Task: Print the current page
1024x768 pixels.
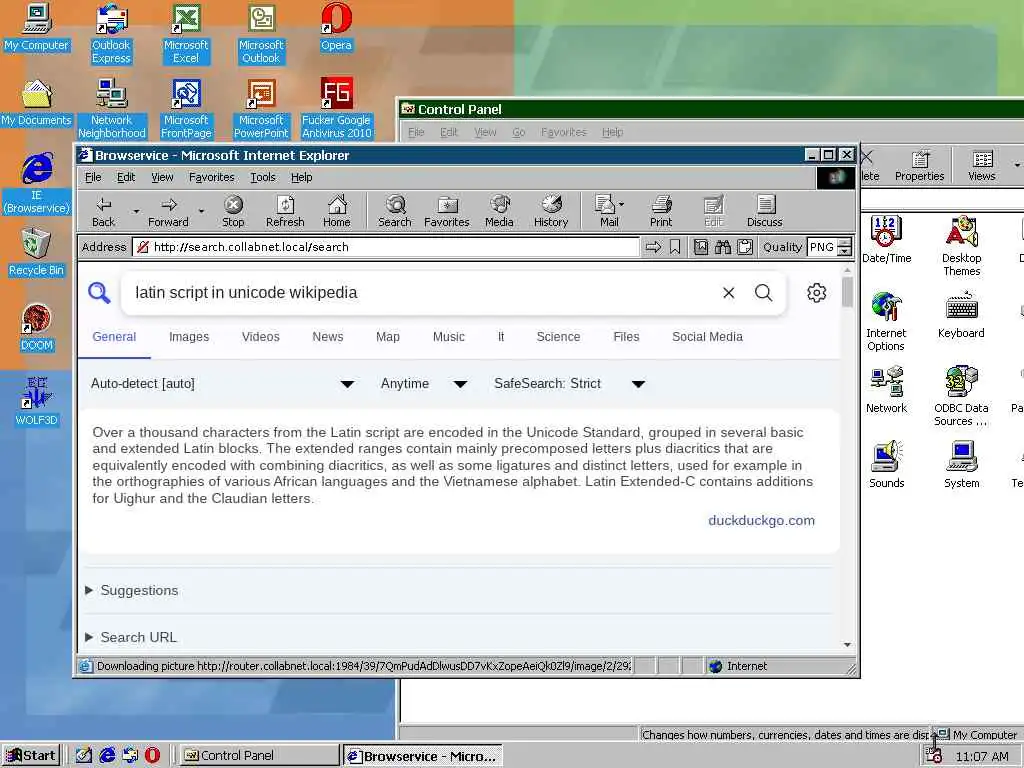Action: [x=661, y=212]
